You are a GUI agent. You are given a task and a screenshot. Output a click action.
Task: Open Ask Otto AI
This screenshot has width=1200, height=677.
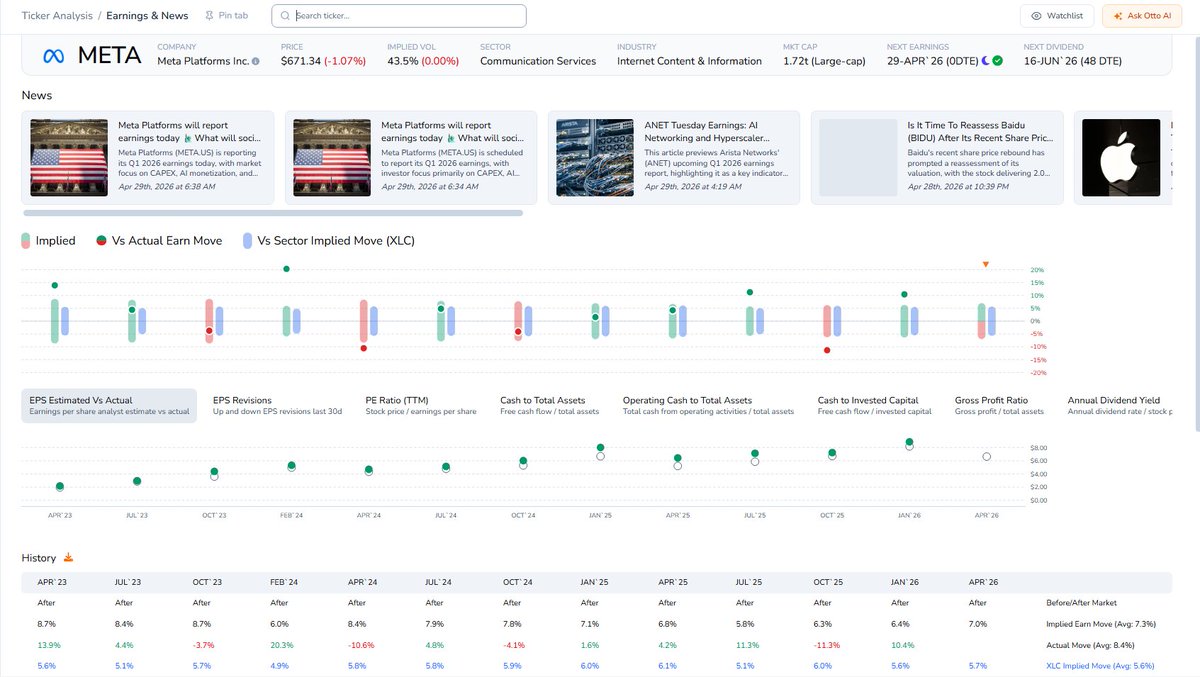[1141, 16]
